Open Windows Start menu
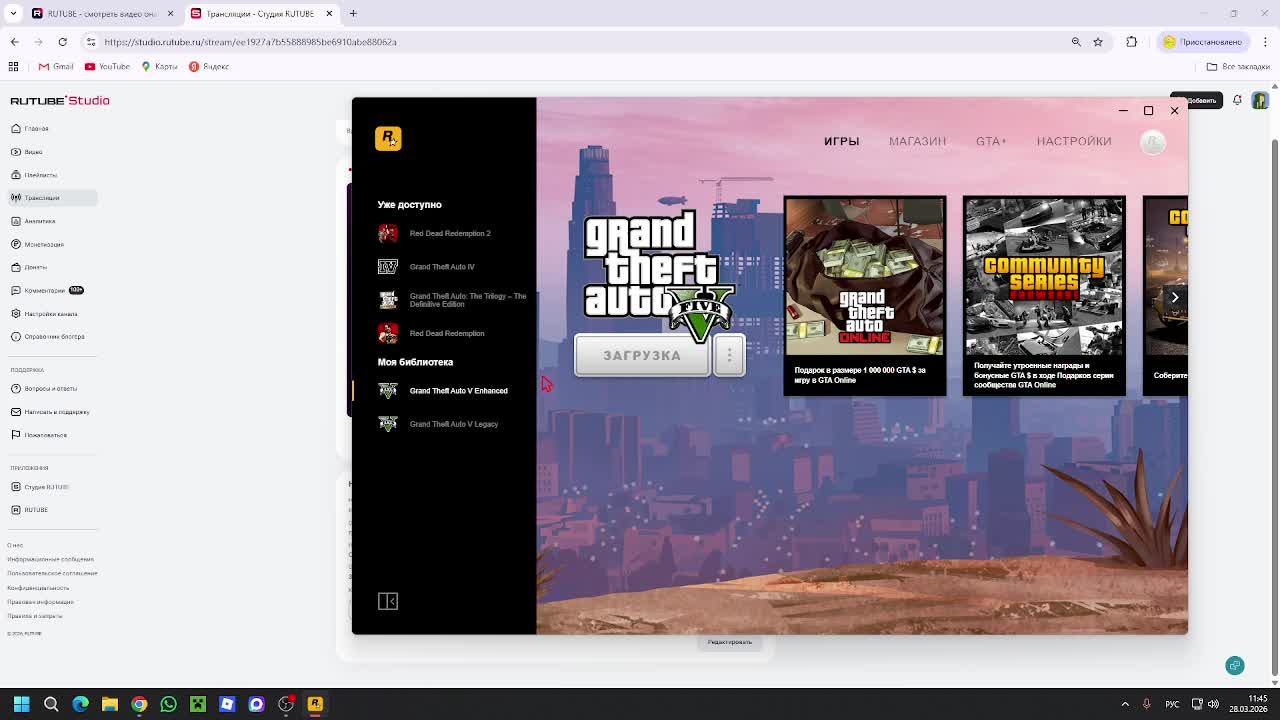This screenshot has width=1280, height=720. point(22,704)
